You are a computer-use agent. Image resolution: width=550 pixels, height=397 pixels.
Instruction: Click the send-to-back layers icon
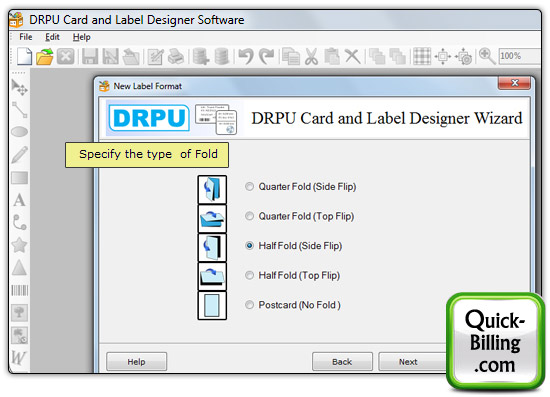click(397, 56)
